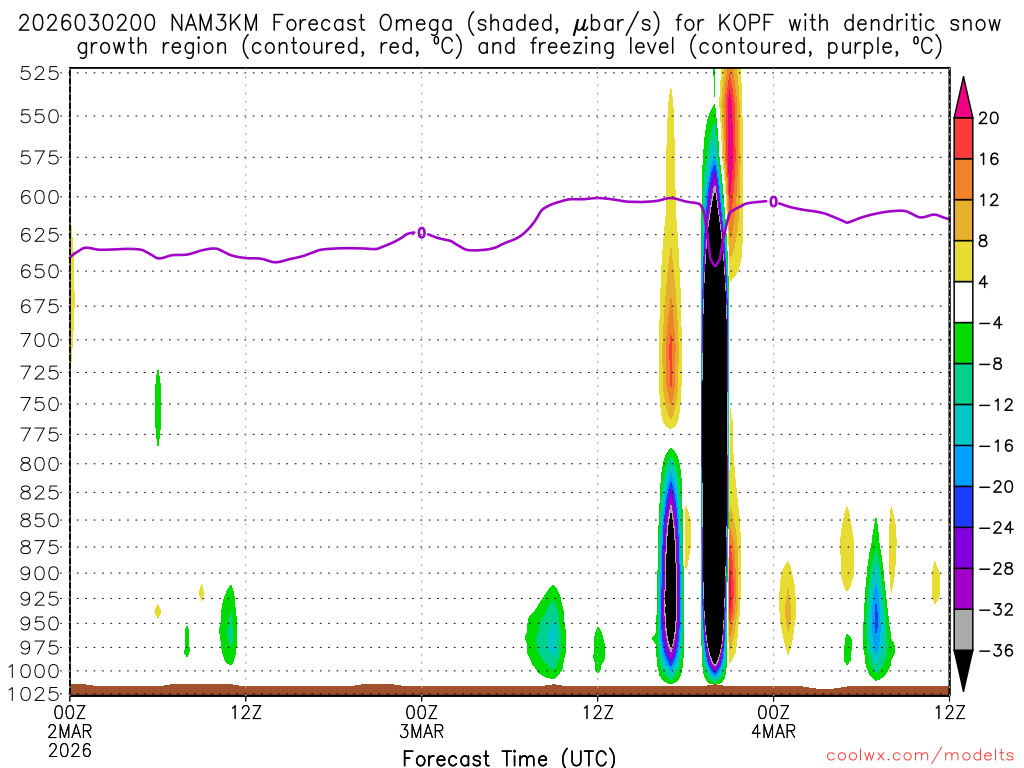The image size is (1024, 768).
Task: Click the "2026030200" run time in title
Action: coord(87,24)
